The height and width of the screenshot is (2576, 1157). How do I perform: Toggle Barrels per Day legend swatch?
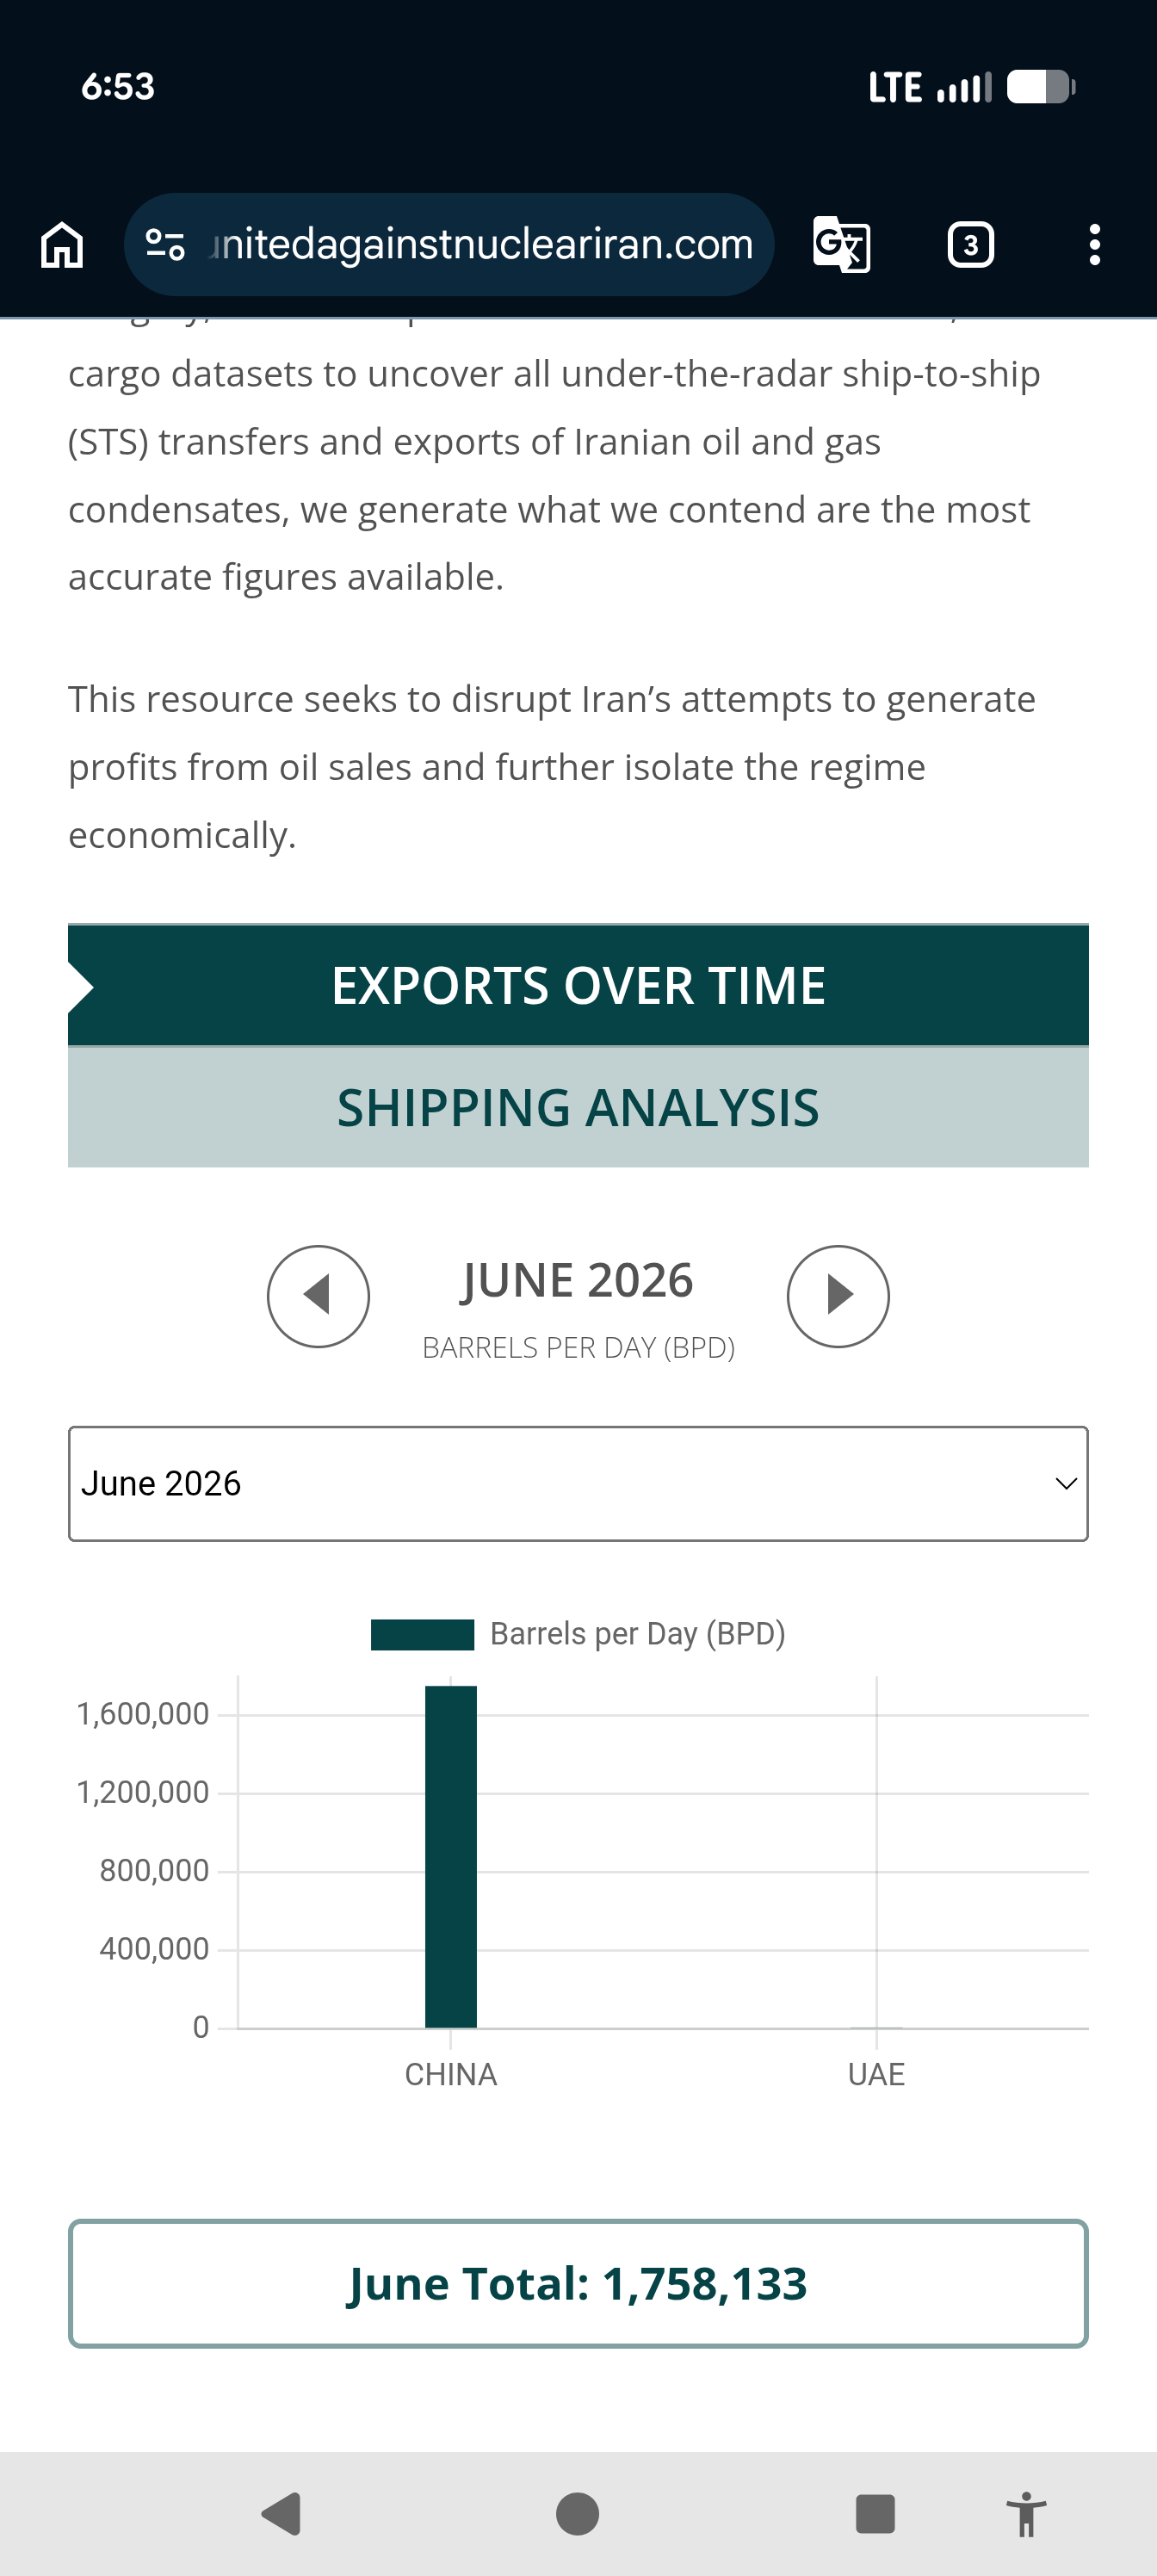coord(422,1634)
